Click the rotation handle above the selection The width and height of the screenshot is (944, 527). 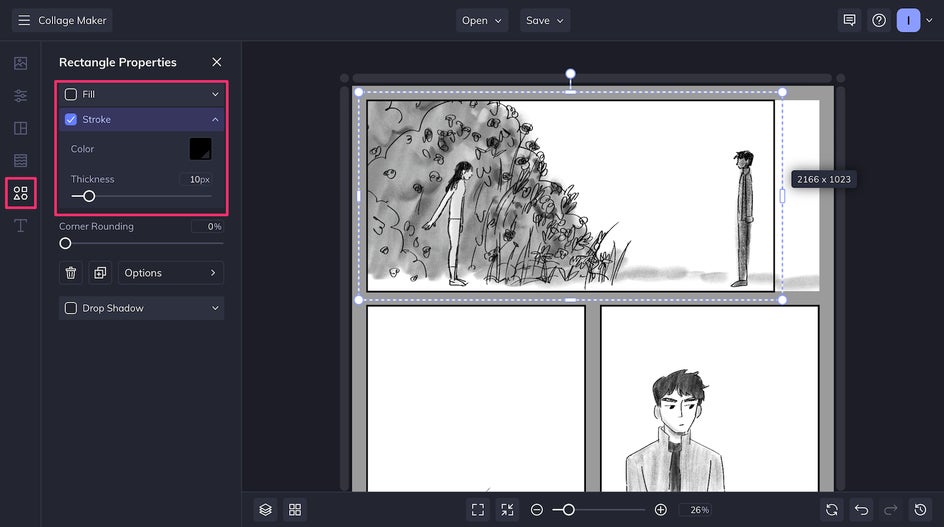(x=570, y=74)
